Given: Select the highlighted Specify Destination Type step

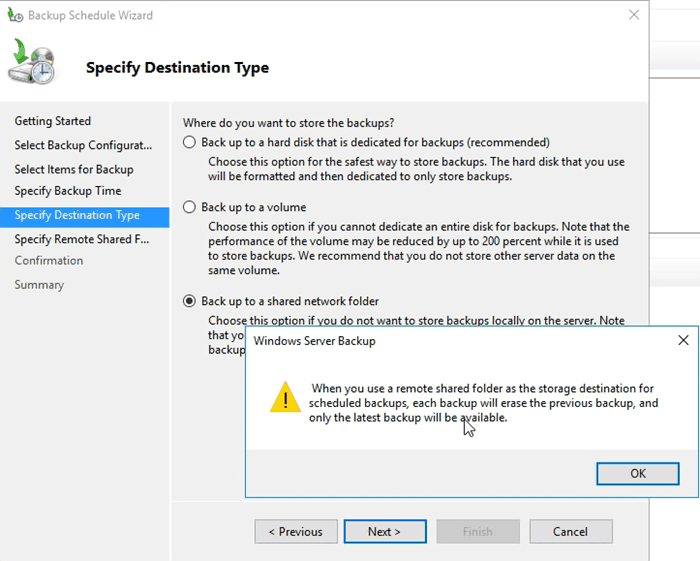Looking at the screenshot, I should pos(77,215).
